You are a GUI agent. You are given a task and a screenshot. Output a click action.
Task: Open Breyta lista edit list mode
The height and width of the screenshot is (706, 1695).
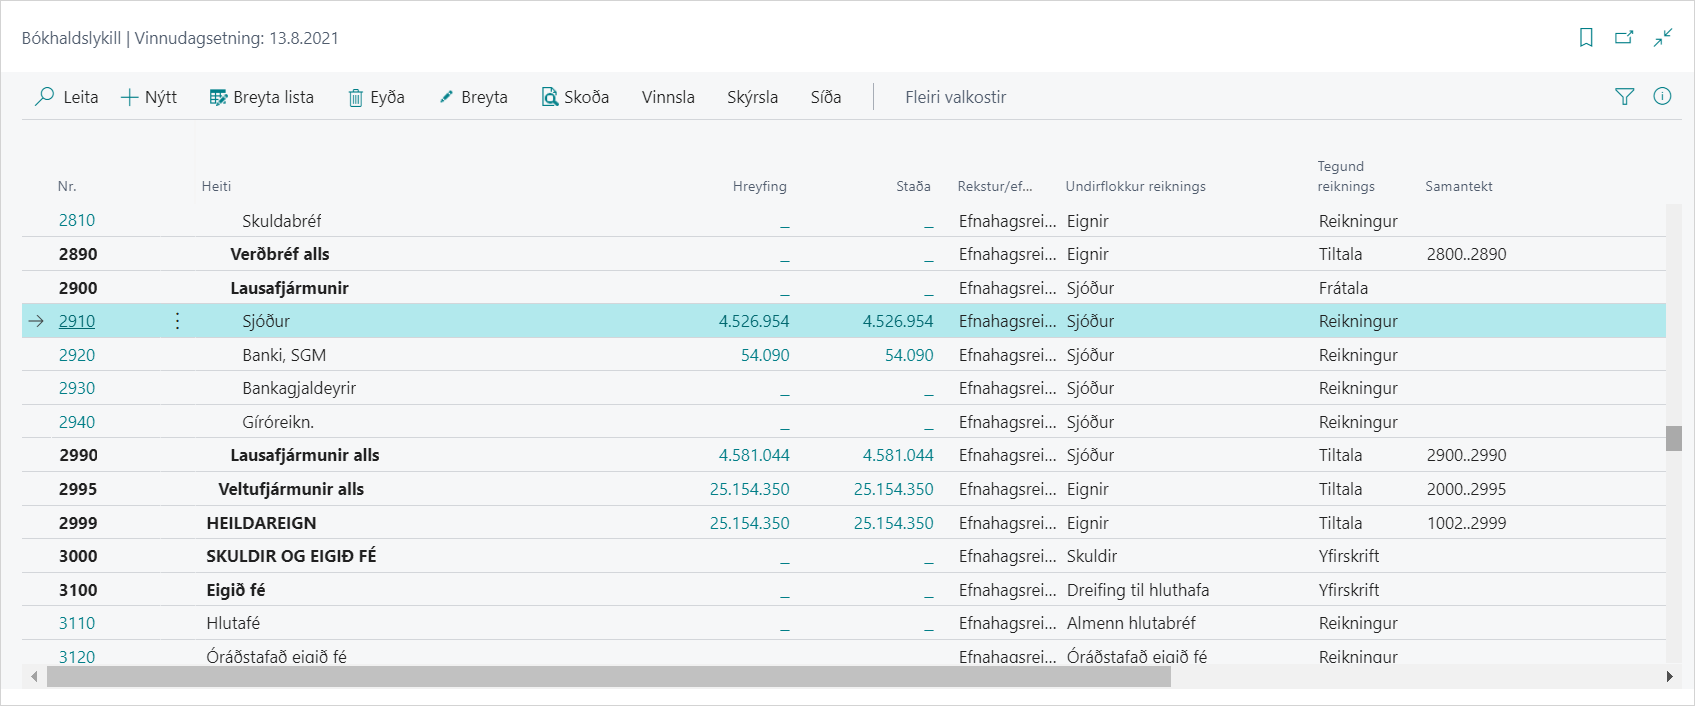pos(261,97)
